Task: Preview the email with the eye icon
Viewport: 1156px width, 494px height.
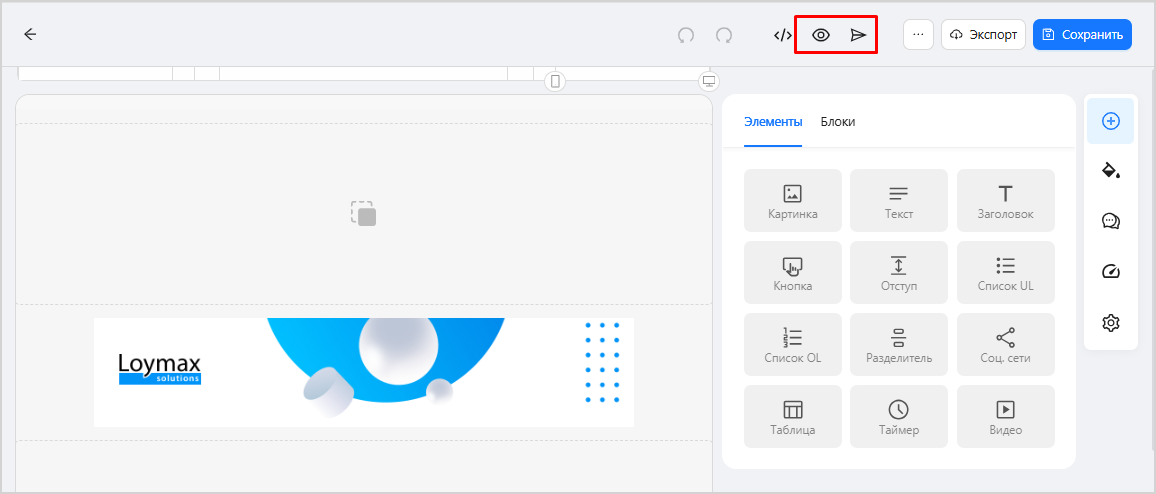Action: tap(821, 35)
